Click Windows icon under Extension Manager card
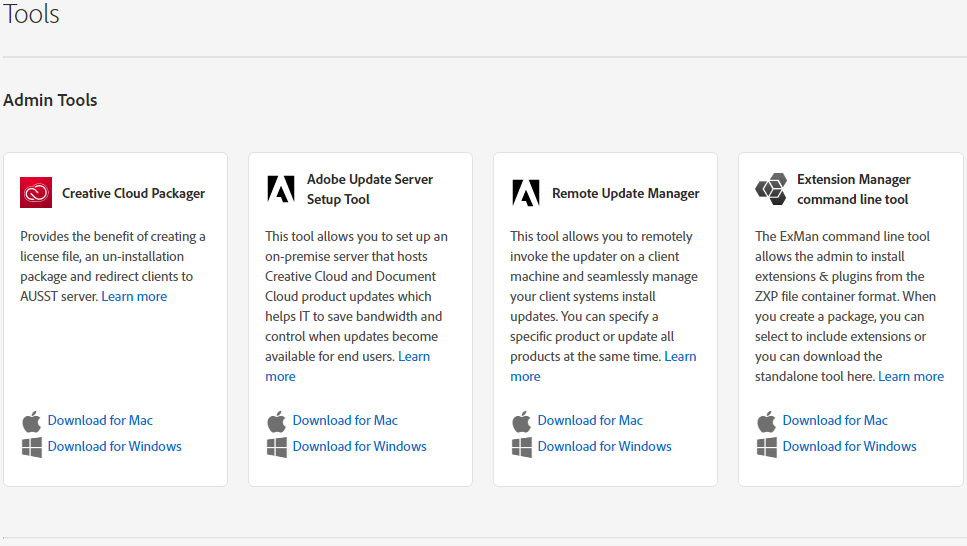The image size is (967, 546). tap(767, 447)
